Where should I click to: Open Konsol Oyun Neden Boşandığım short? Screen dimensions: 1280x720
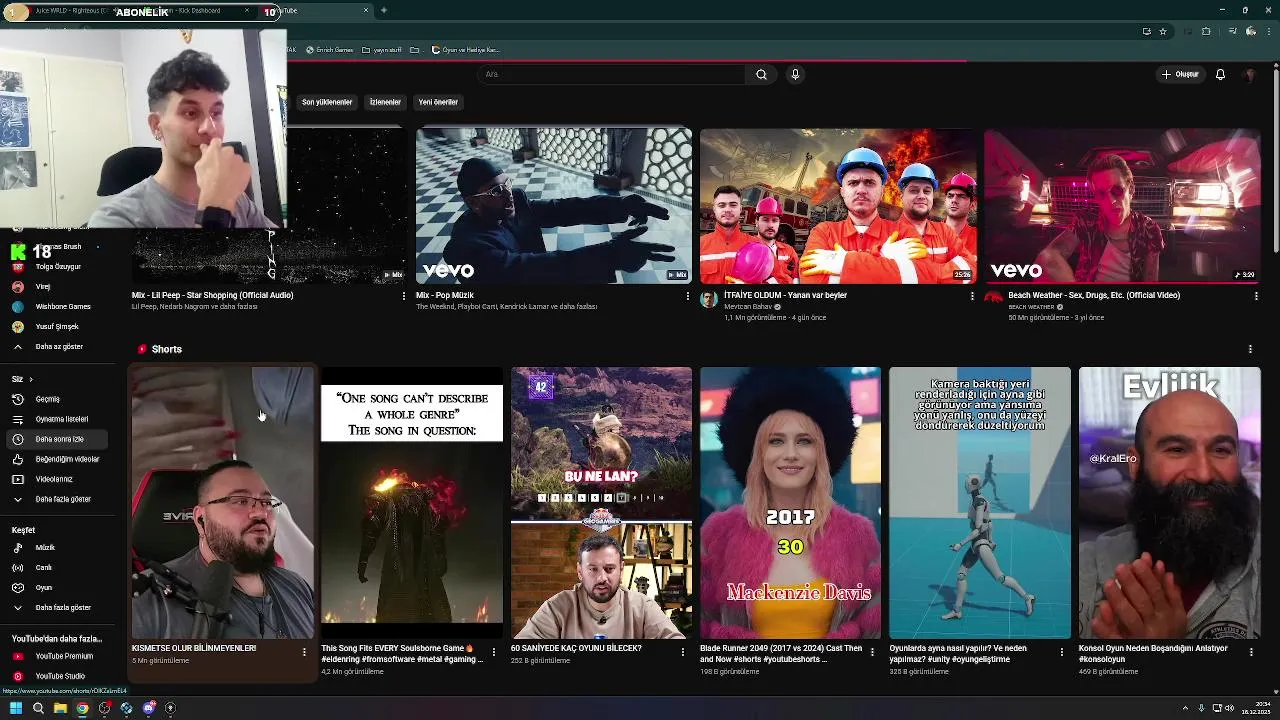click(1170, 502)
